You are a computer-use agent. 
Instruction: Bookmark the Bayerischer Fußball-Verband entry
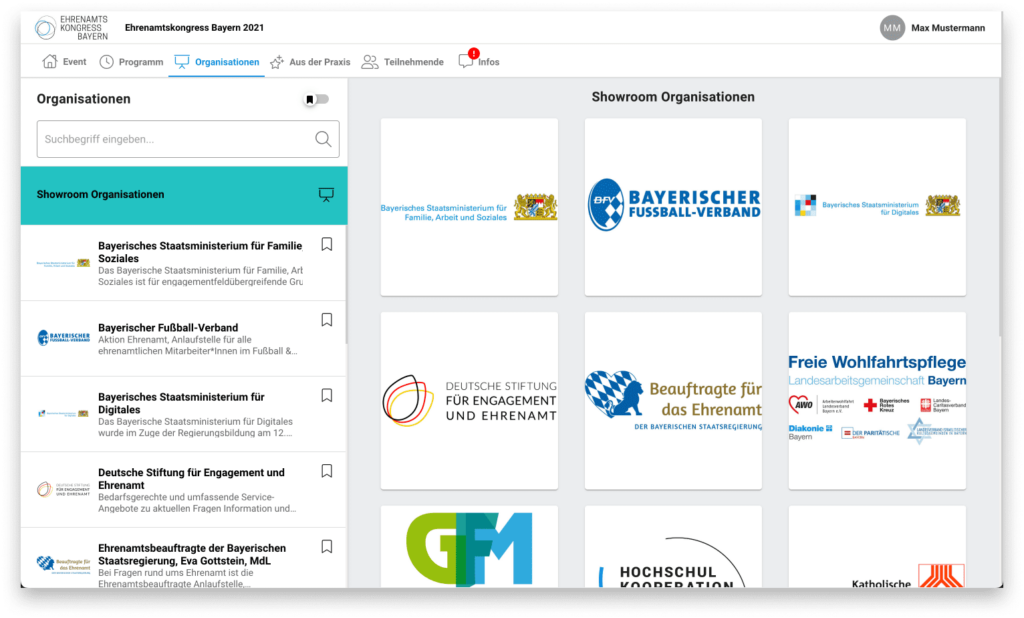pyautogui.click(x=326, y=319)
